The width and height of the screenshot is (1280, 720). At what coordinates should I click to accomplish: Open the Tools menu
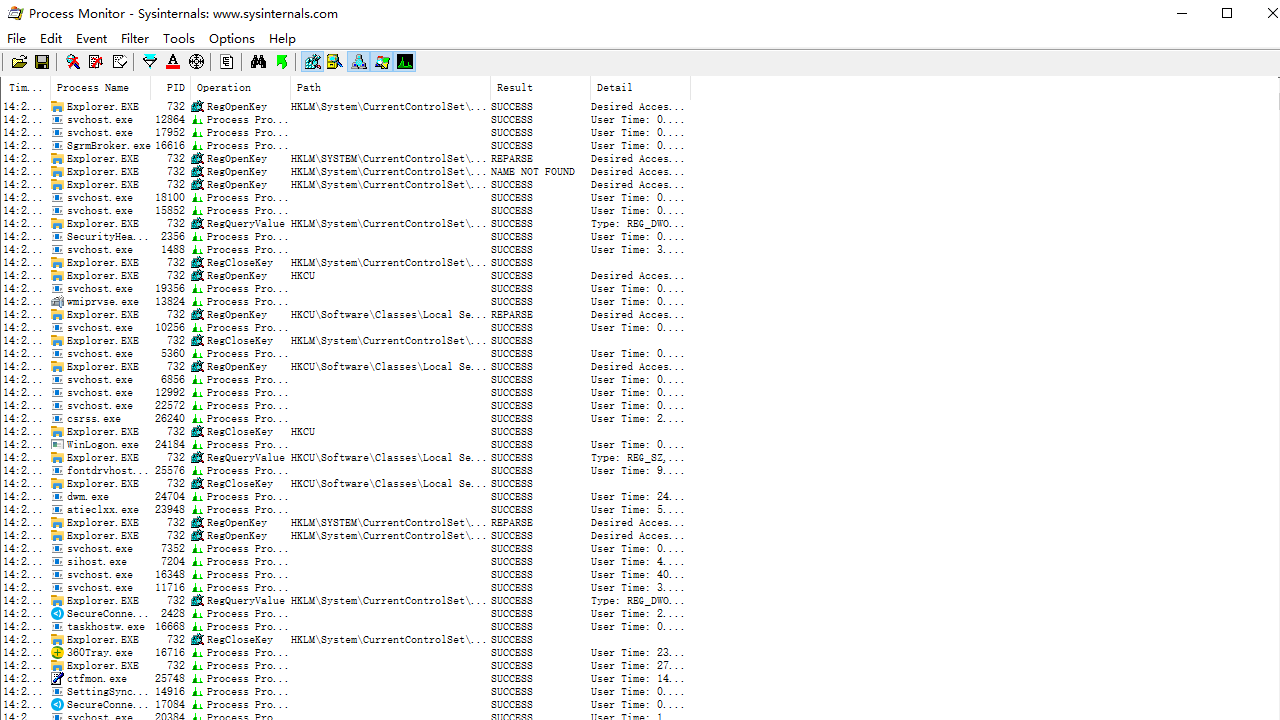click(x=179, y=39)
